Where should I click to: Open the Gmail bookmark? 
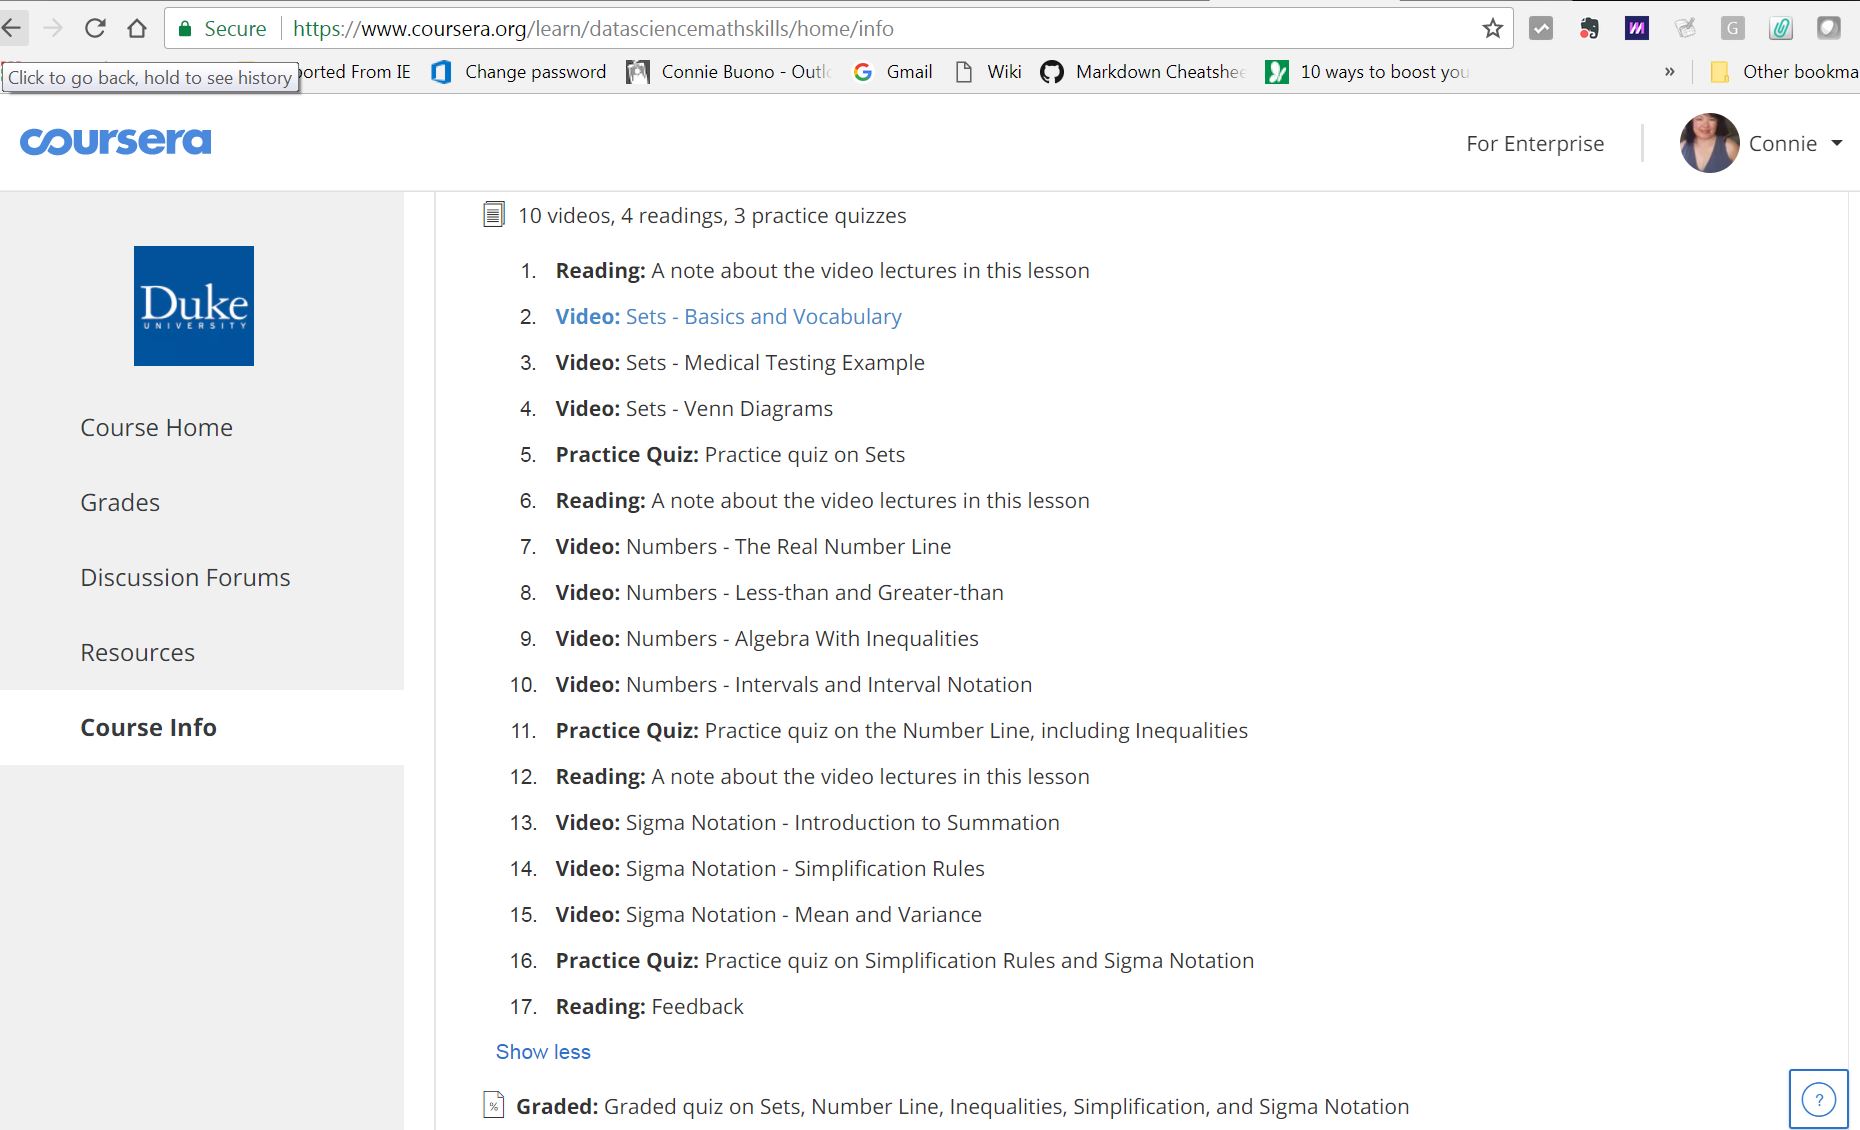(892, 72)
